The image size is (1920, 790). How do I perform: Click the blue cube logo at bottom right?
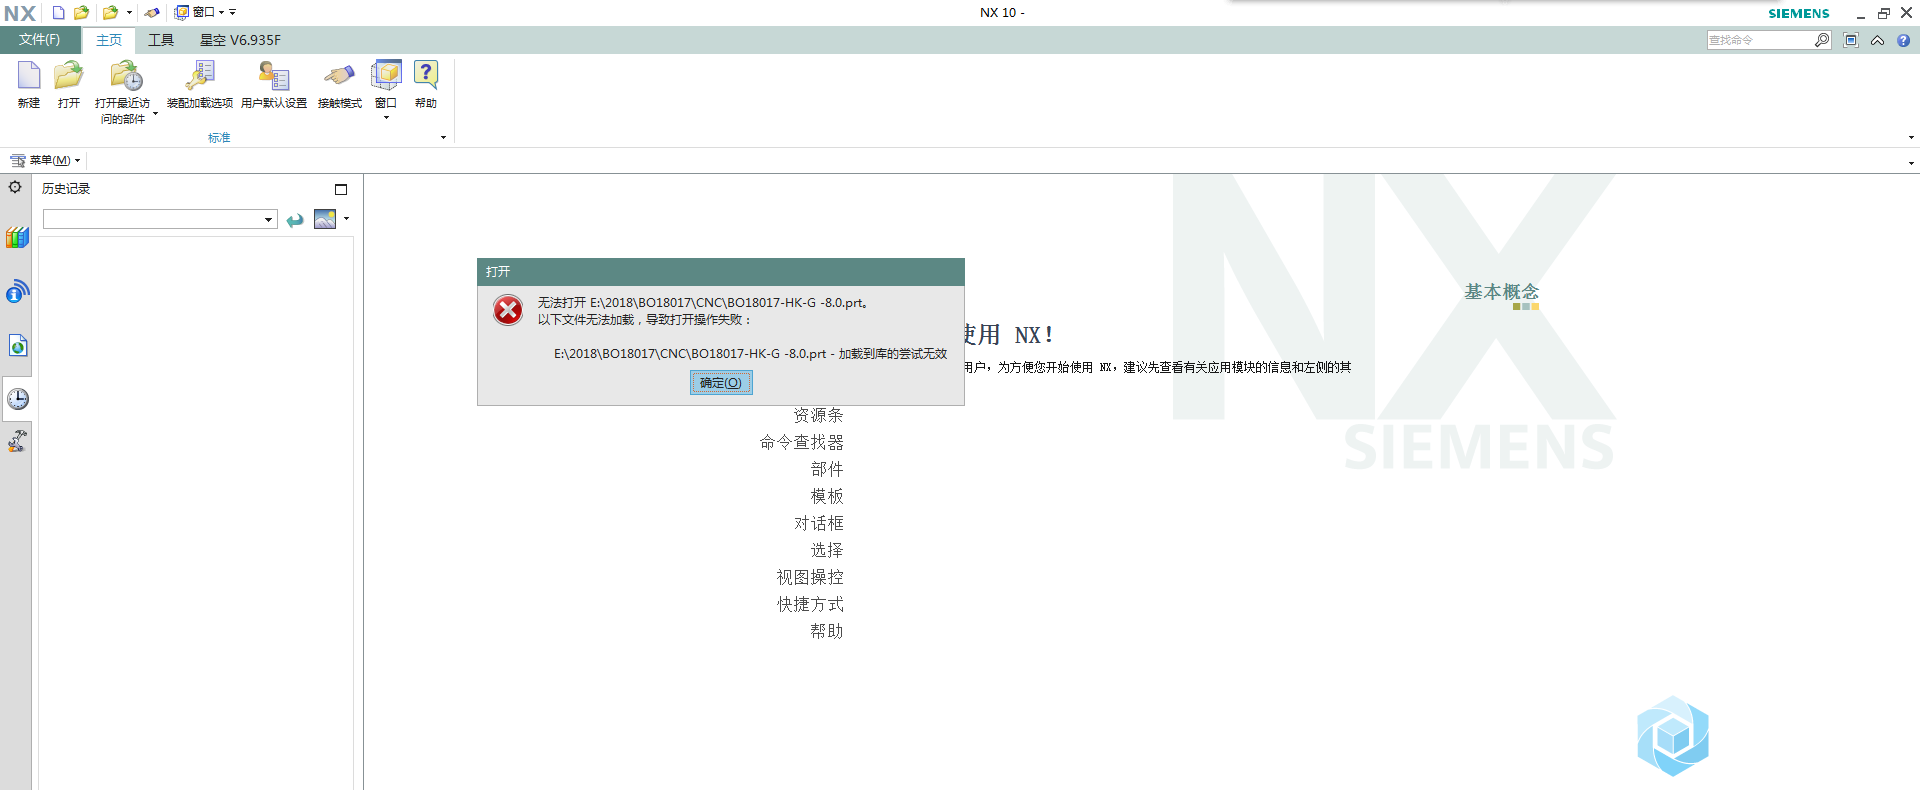[1673, 736]
